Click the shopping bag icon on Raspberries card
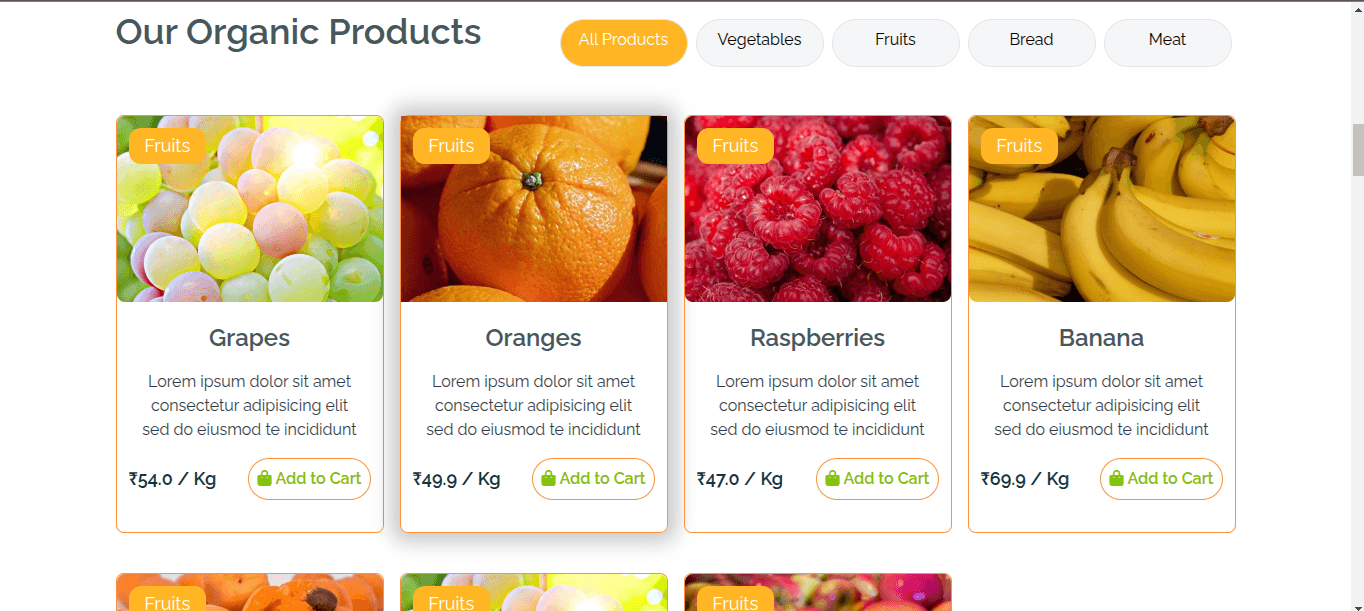The height and width of the screenshot is (611, 1364). click(x=833, y=479)
